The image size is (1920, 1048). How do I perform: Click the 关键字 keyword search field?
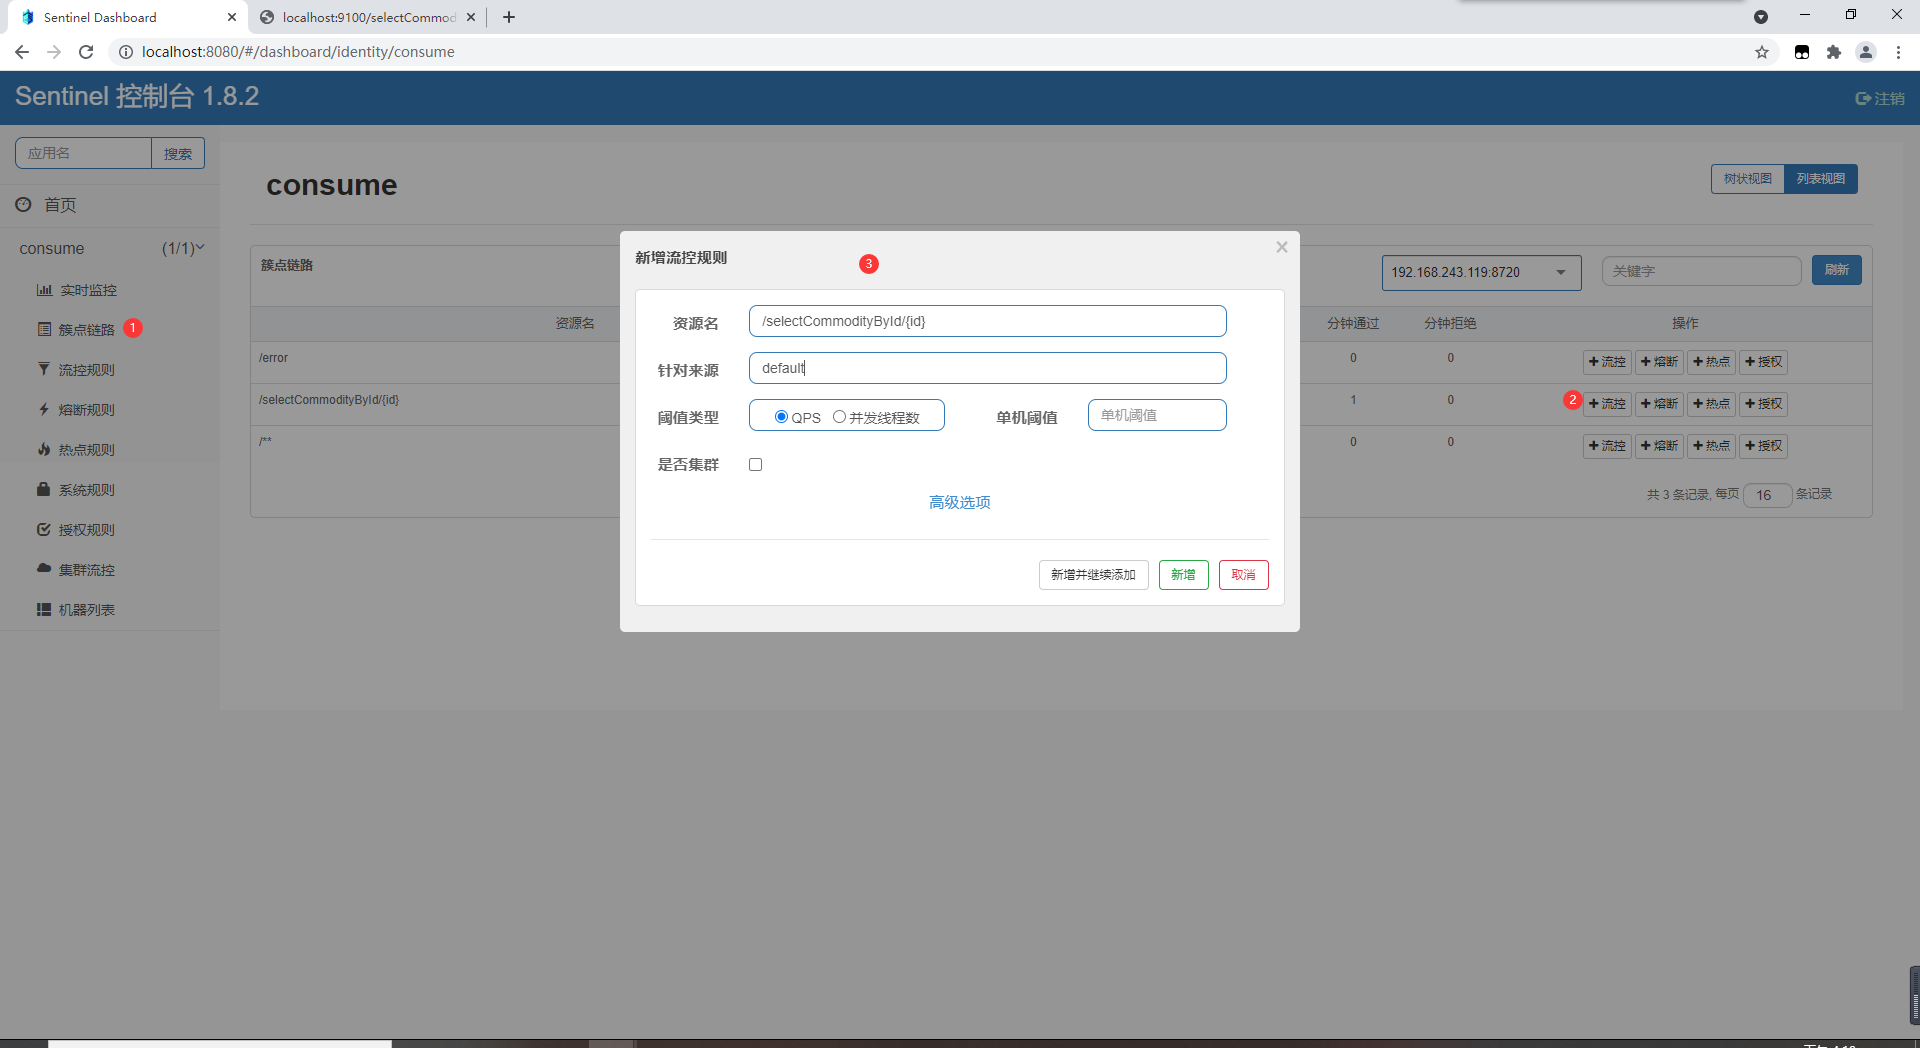[1701, 271]
